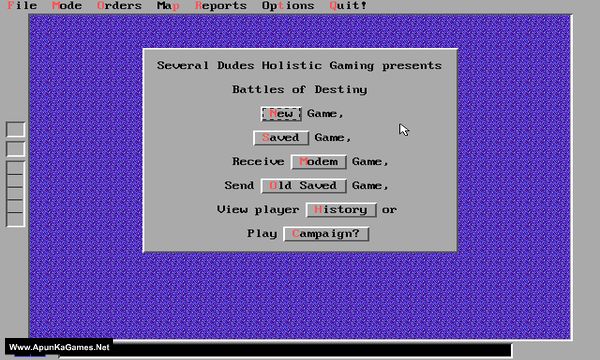Start a New game
Viewport: 600px width, 360px height.
point(281,114)
